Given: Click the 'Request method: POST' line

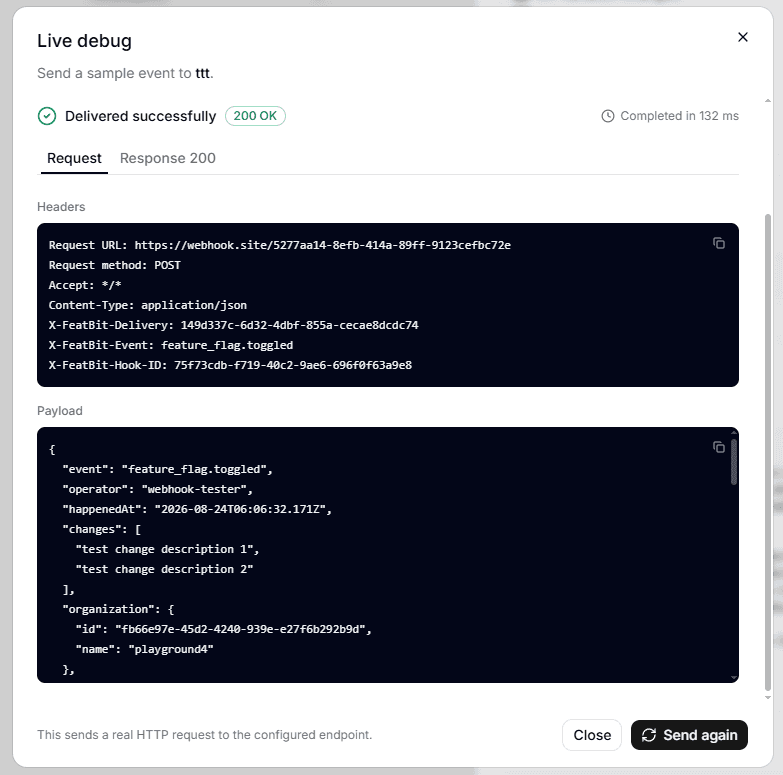Looking at the screenshot, I should point(114,265).
